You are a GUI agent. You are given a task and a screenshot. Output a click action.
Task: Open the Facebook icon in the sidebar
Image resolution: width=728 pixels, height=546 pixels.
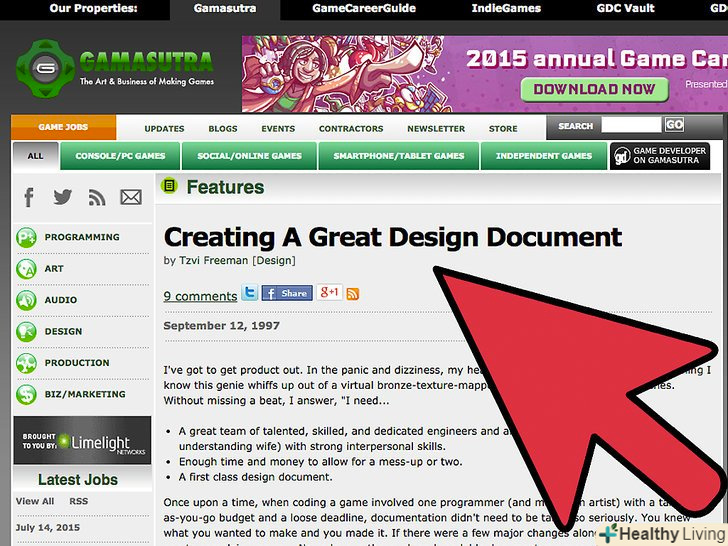(29, 197)
